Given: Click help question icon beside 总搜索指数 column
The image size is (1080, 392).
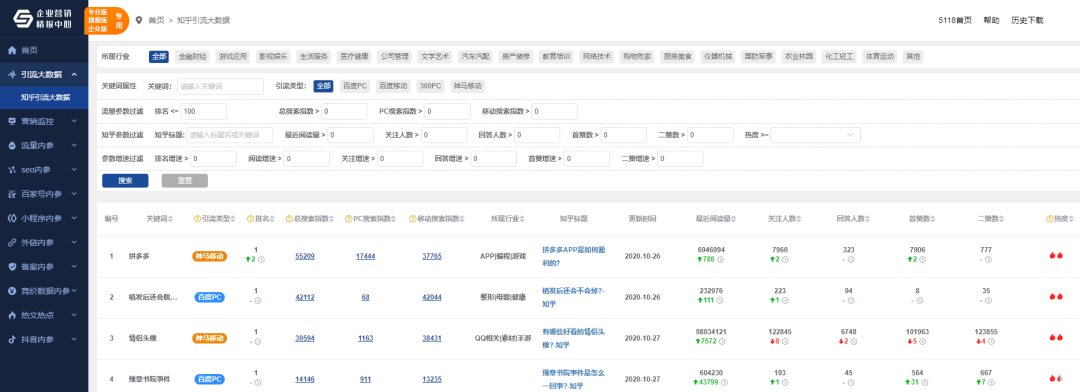Looking at the screenshot, I should [x=289, y=218].
